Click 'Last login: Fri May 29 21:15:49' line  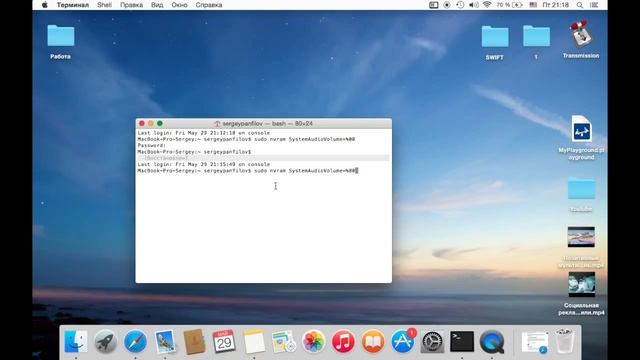tap(204, 164)
